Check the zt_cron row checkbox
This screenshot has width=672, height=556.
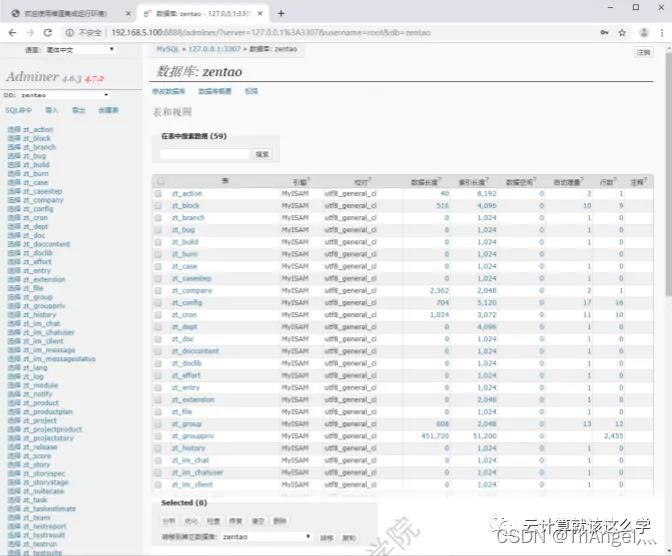coord(158,315)
